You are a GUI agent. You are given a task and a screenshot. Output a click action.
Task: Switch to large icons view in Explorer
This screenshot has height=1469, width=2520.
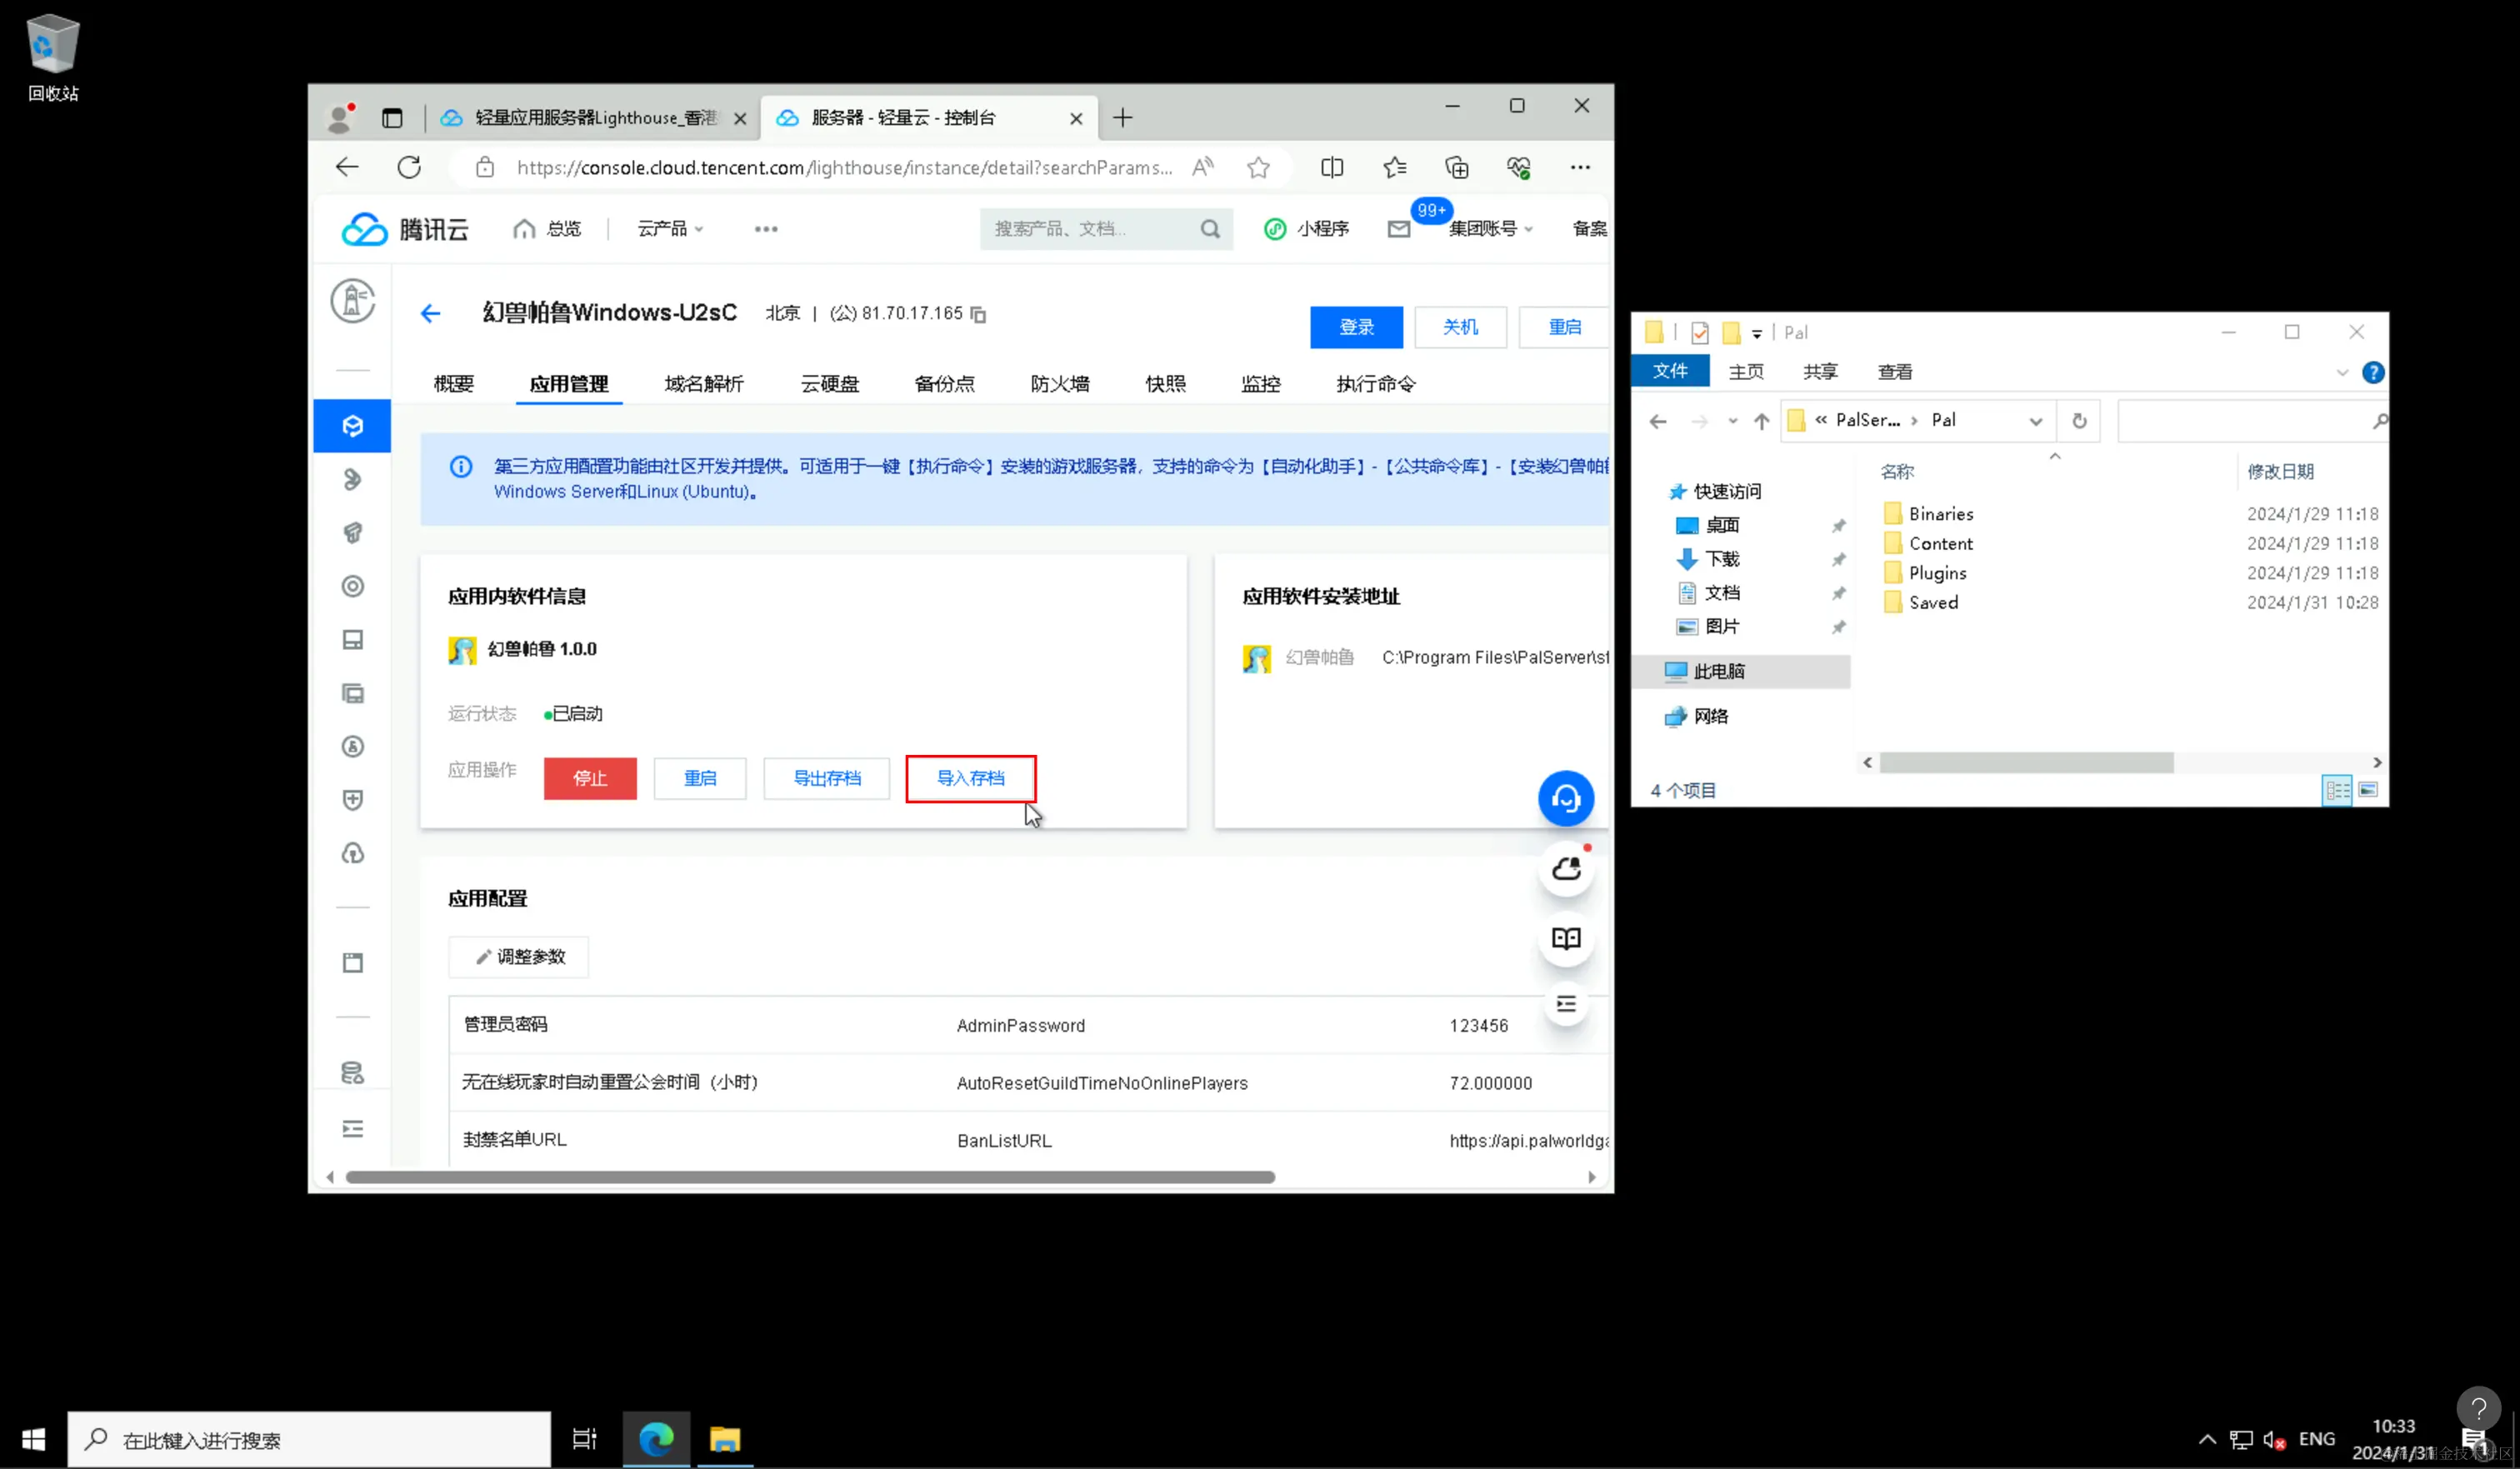(x=2367, y=790)
